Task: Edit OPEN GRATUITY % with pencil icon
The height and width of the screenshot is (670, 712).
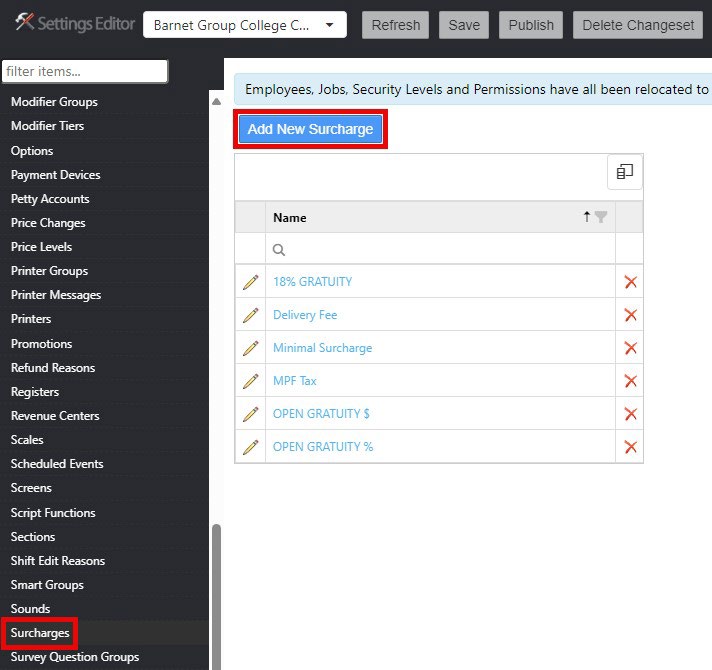Action: [x=250, y=447]
